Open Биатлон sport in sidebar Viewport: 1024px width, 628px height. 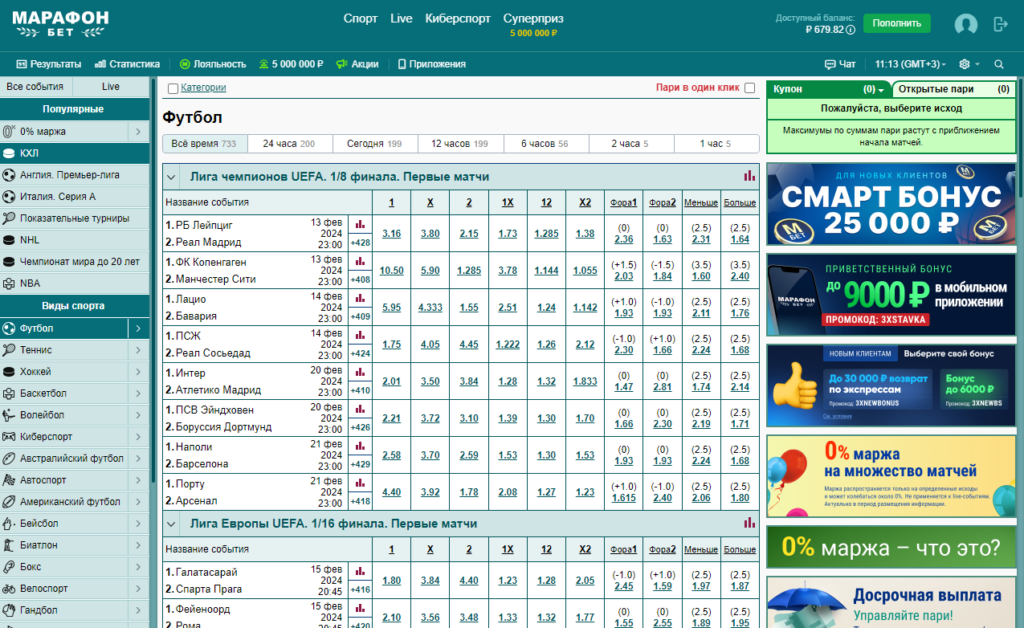click(63, 544)
